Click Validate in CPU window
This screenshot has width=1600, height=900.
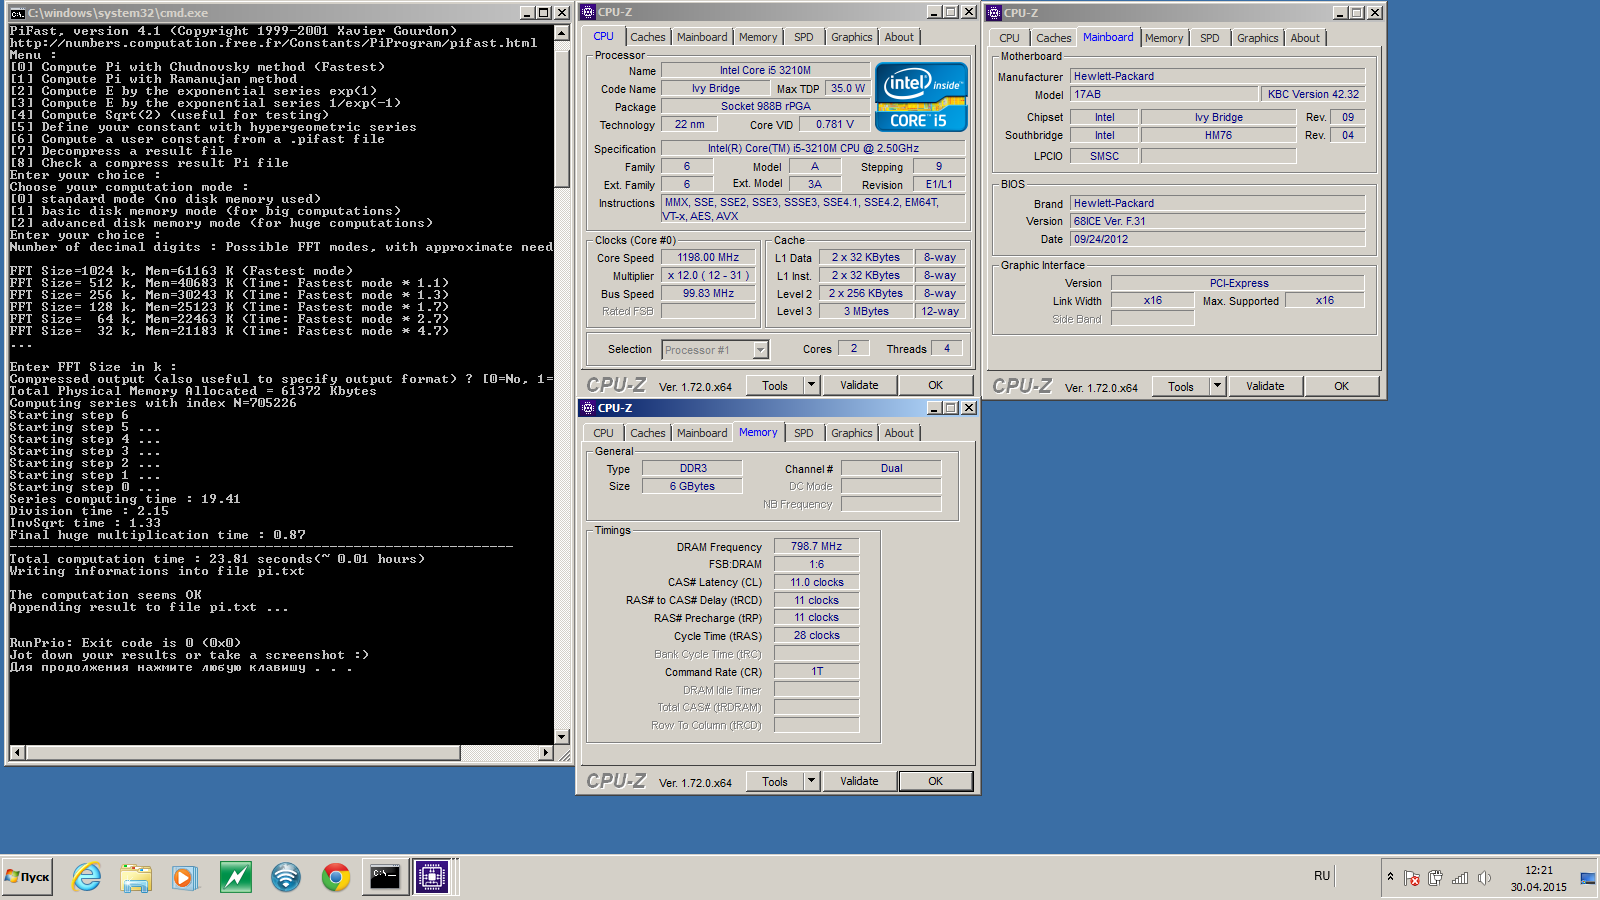coord(859,385)
